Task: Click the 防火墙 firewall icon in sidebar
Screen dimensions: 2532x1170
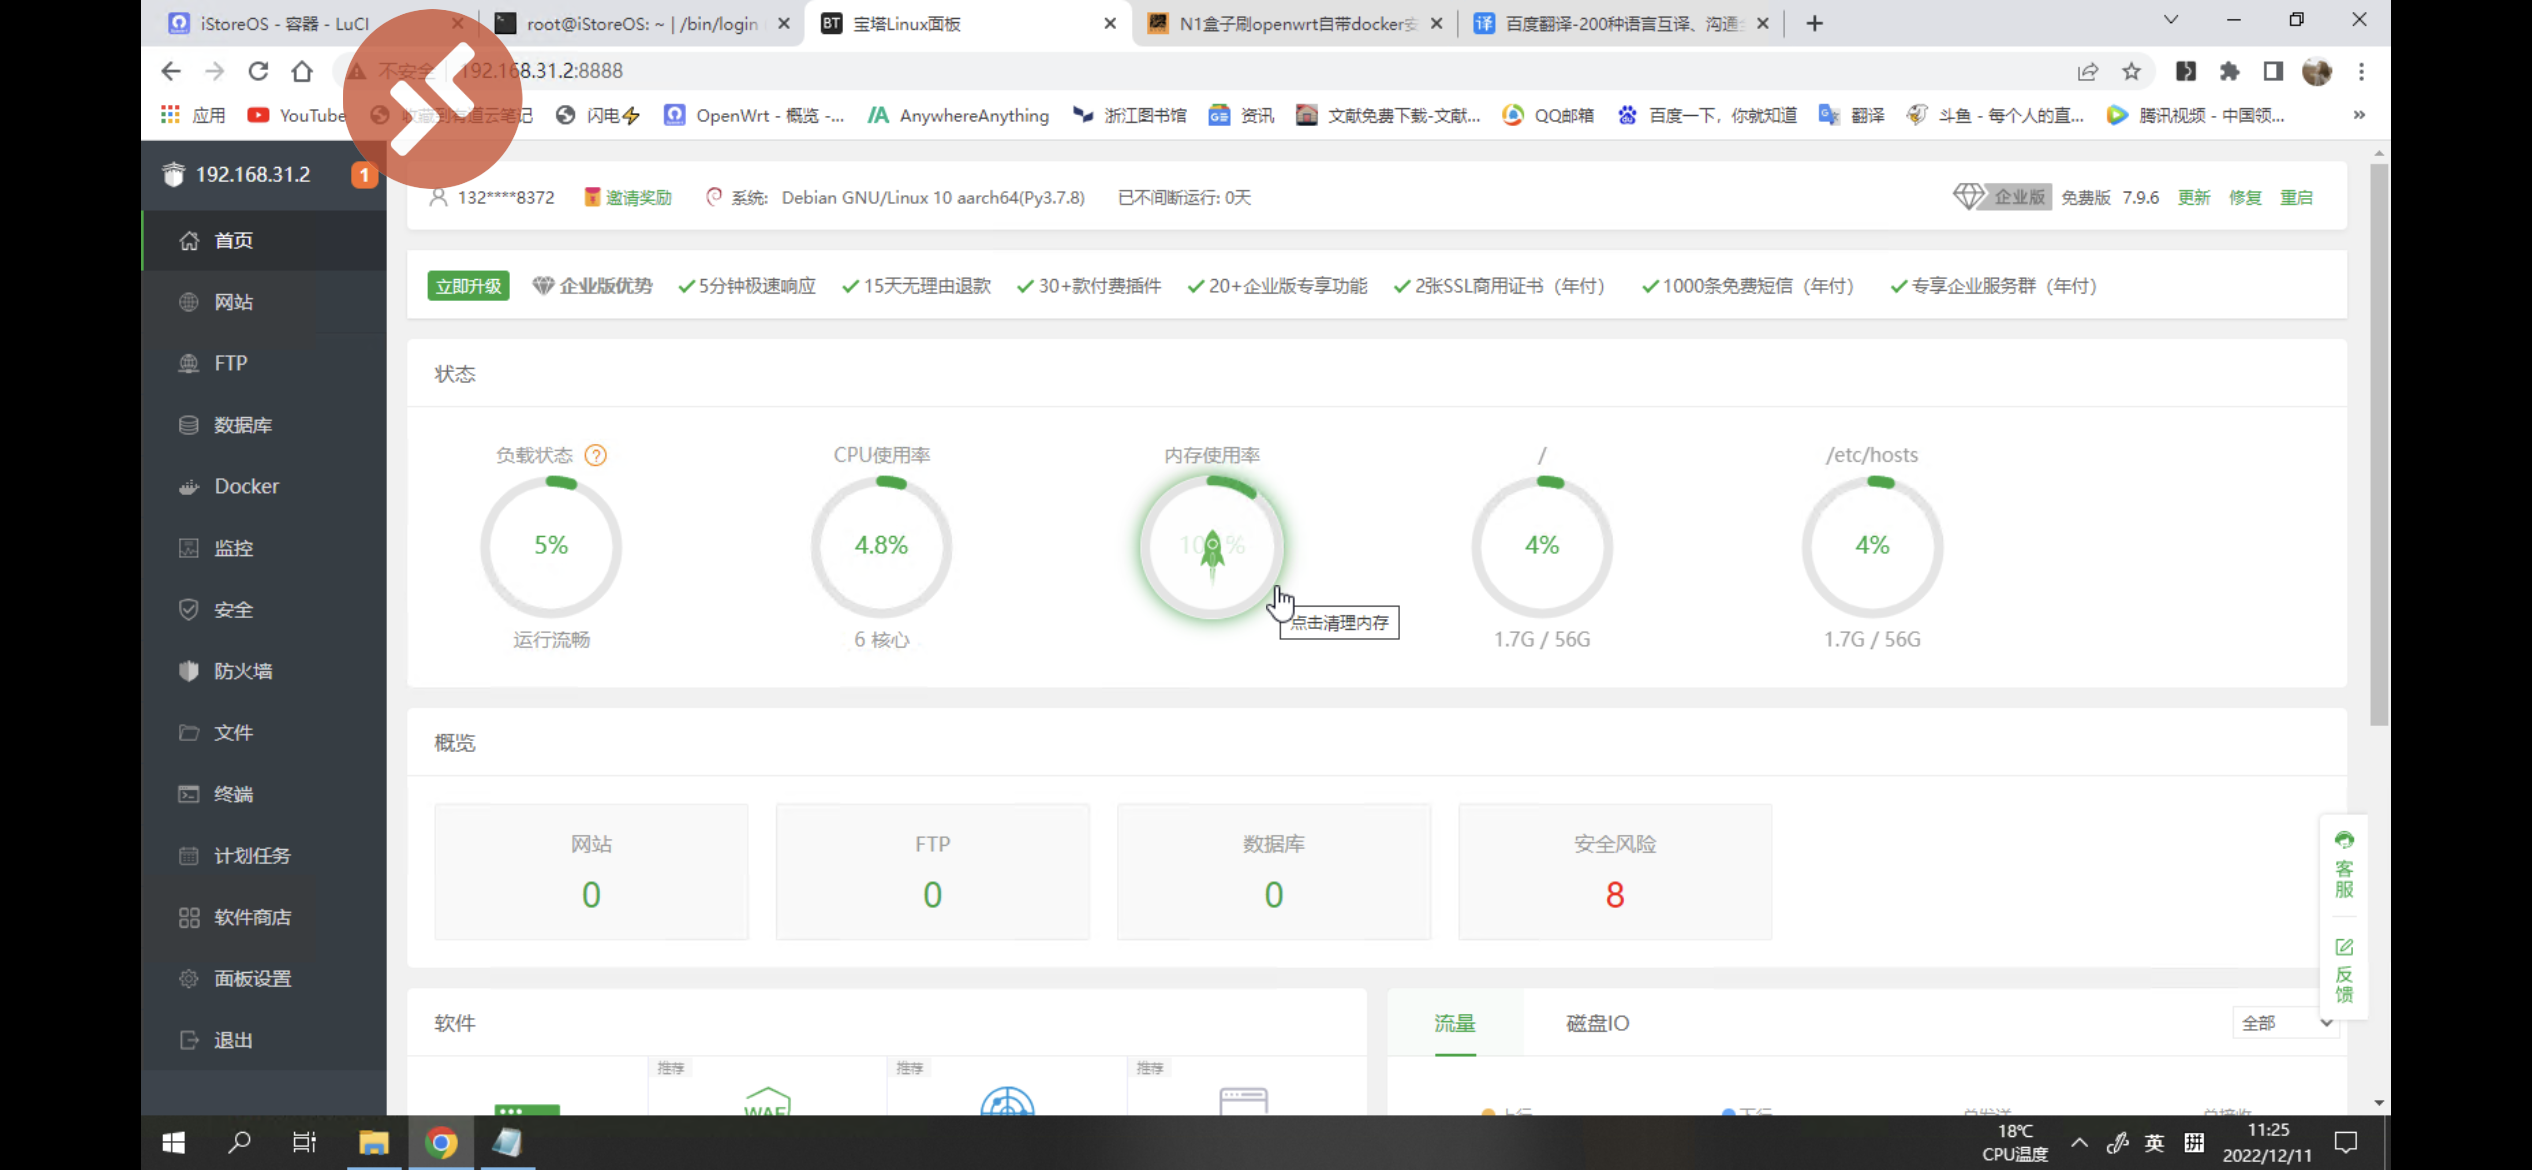Action: tap(188, 671)
